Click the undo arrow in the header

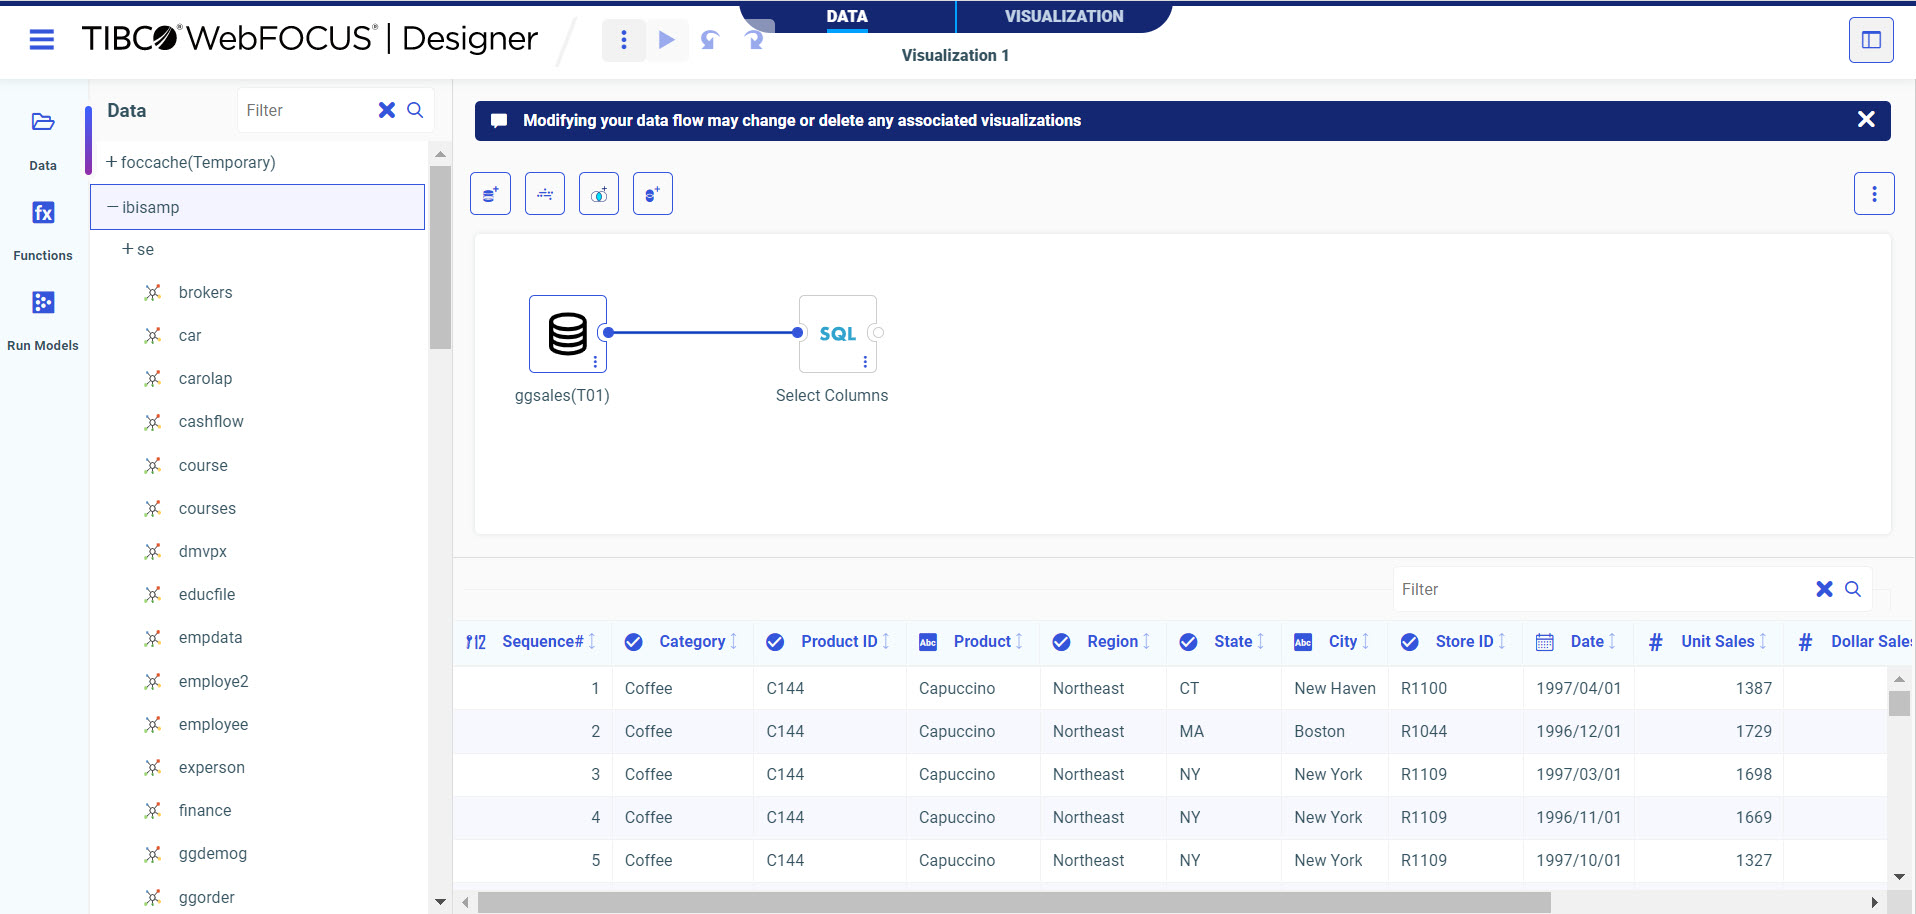[x=710, y=40]
